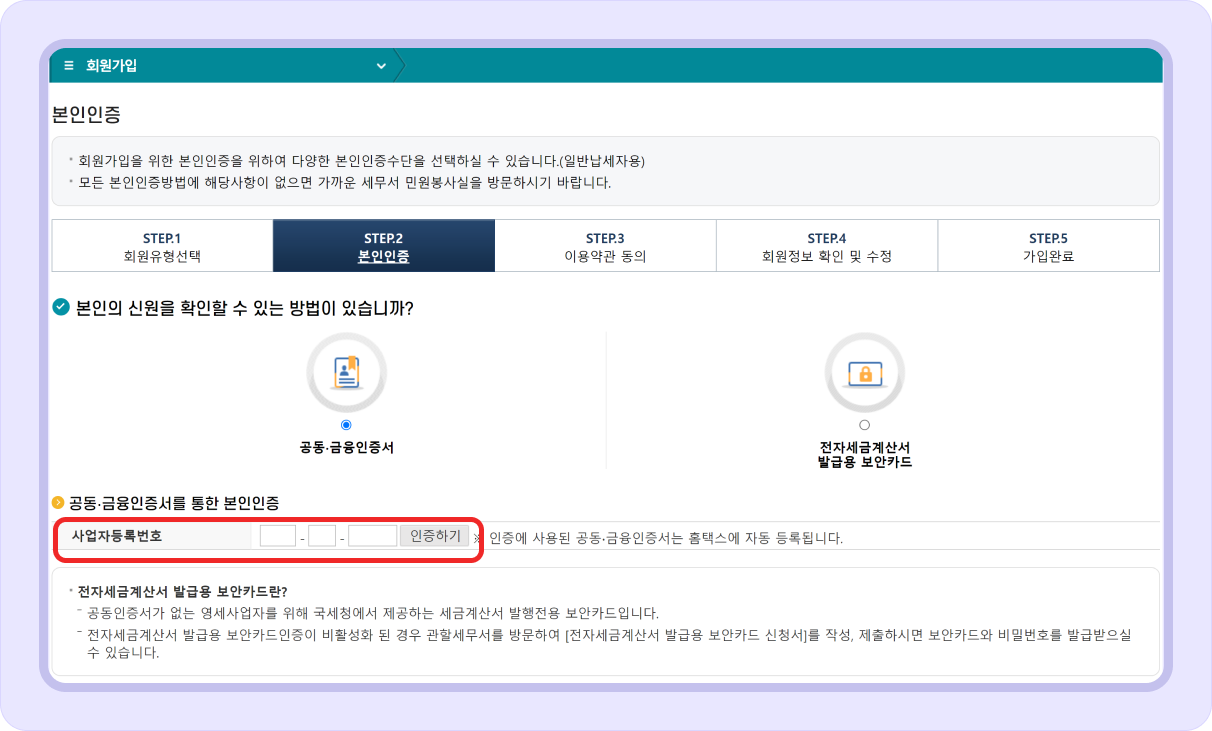The image size is (1212, 731).
Task: Open the hamburger menu in the 회원가입 bar
Action: 68,64
